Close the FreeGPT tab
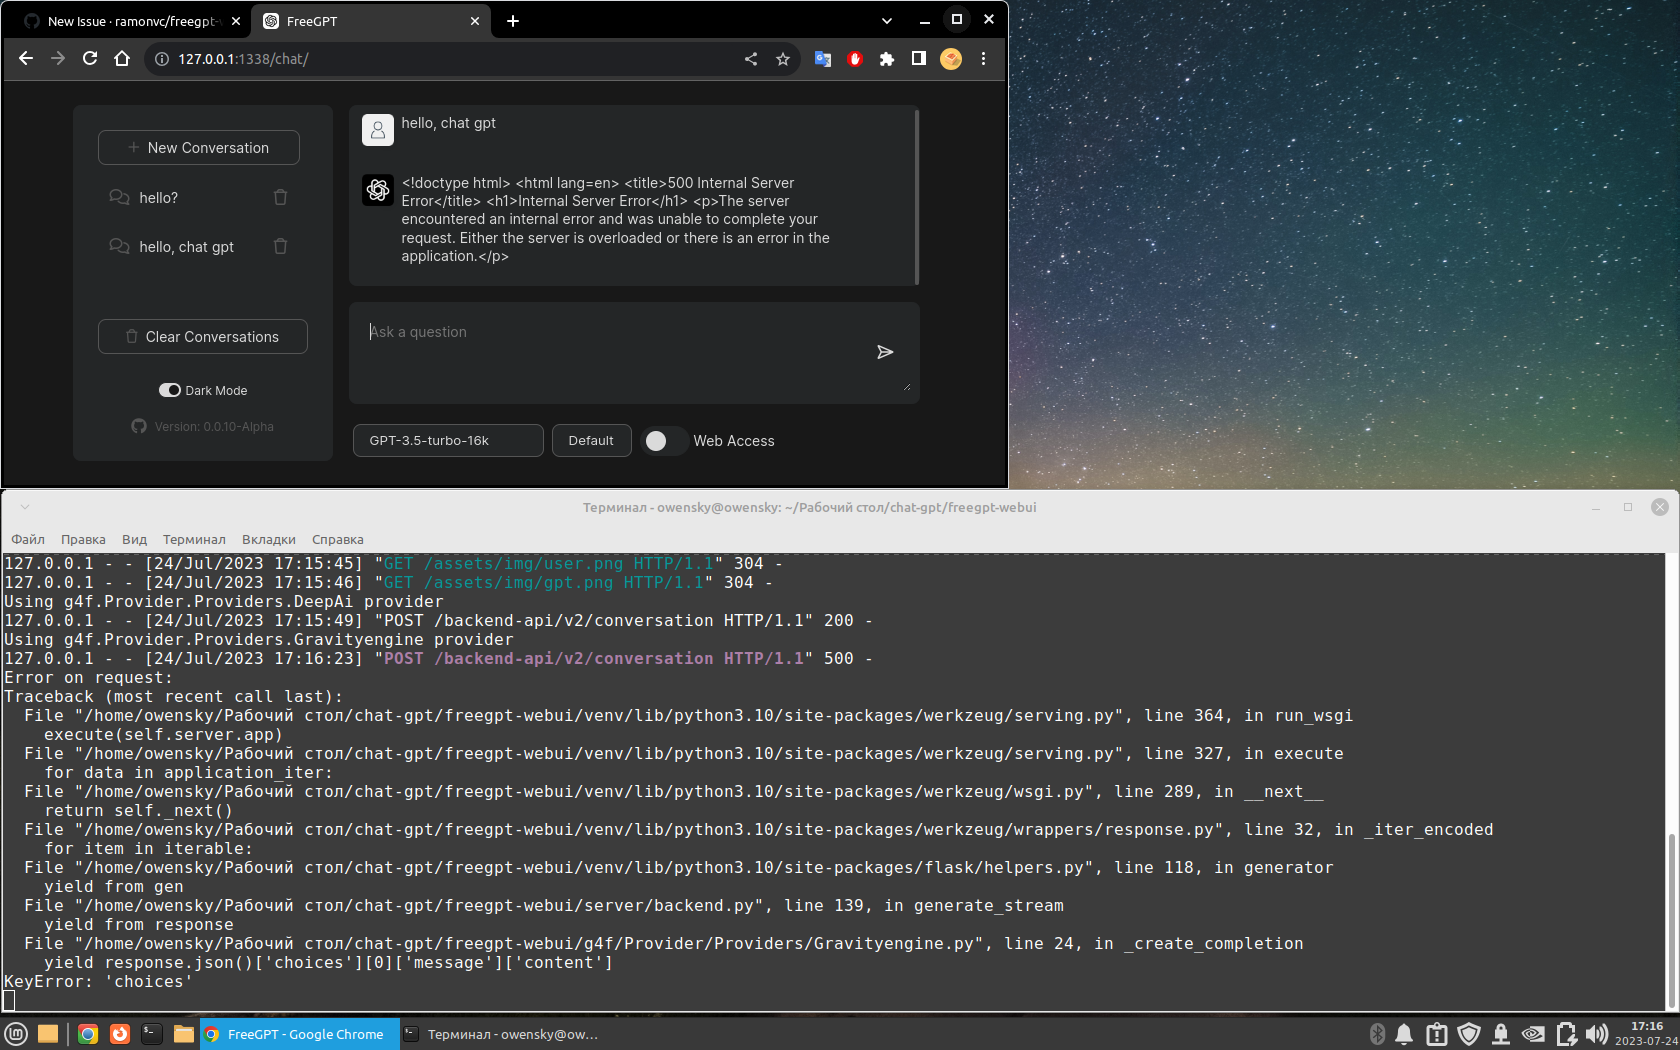The image size is (1680, 1050). click(474, 21)
